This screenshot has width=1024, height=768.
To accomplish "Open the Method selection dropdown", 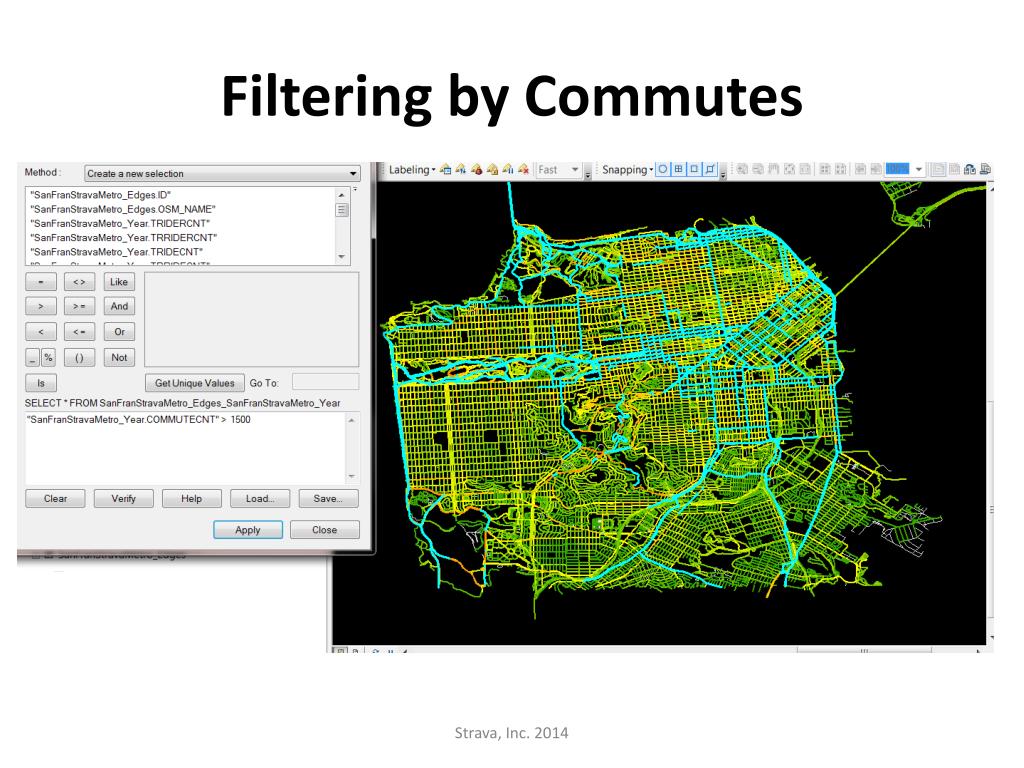I will pos(222,174).
